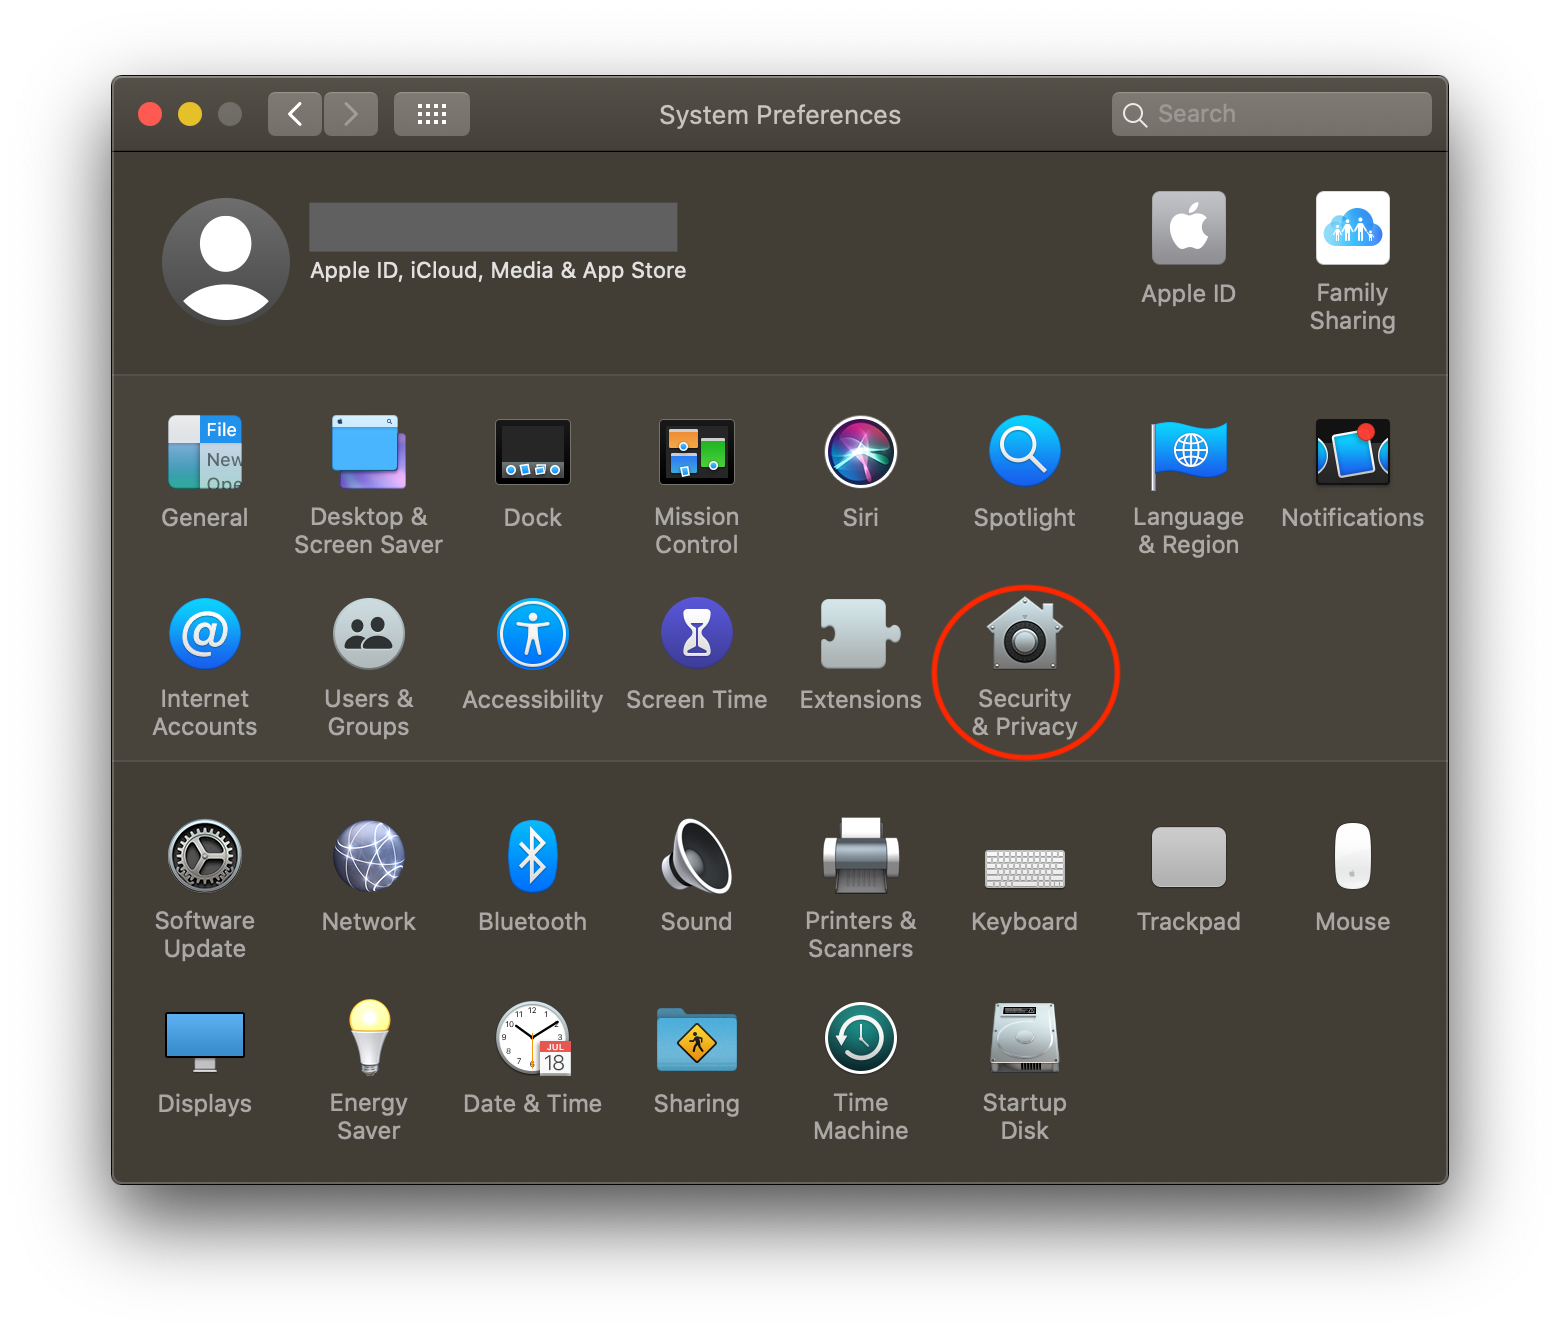1560x1332 pixels.
Task: Click "Apple ID, iCloud, Media & App Store" text
Action: coord(498,270)
